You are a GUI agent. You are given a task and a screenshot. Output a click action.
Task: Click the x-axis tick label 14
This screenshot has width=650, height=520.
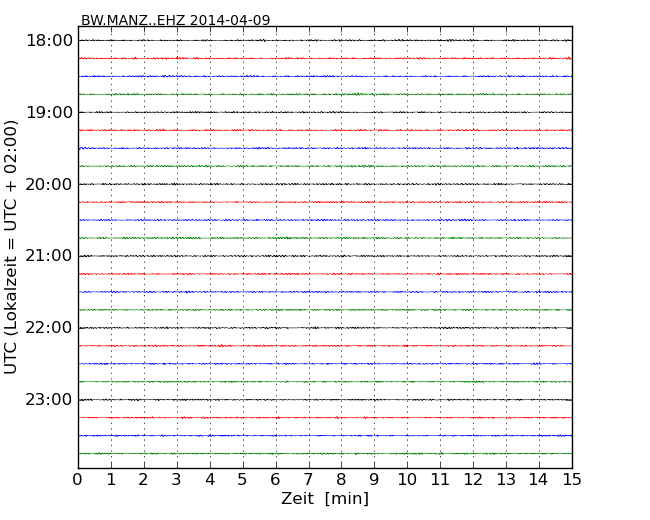[x=539, y=480]
